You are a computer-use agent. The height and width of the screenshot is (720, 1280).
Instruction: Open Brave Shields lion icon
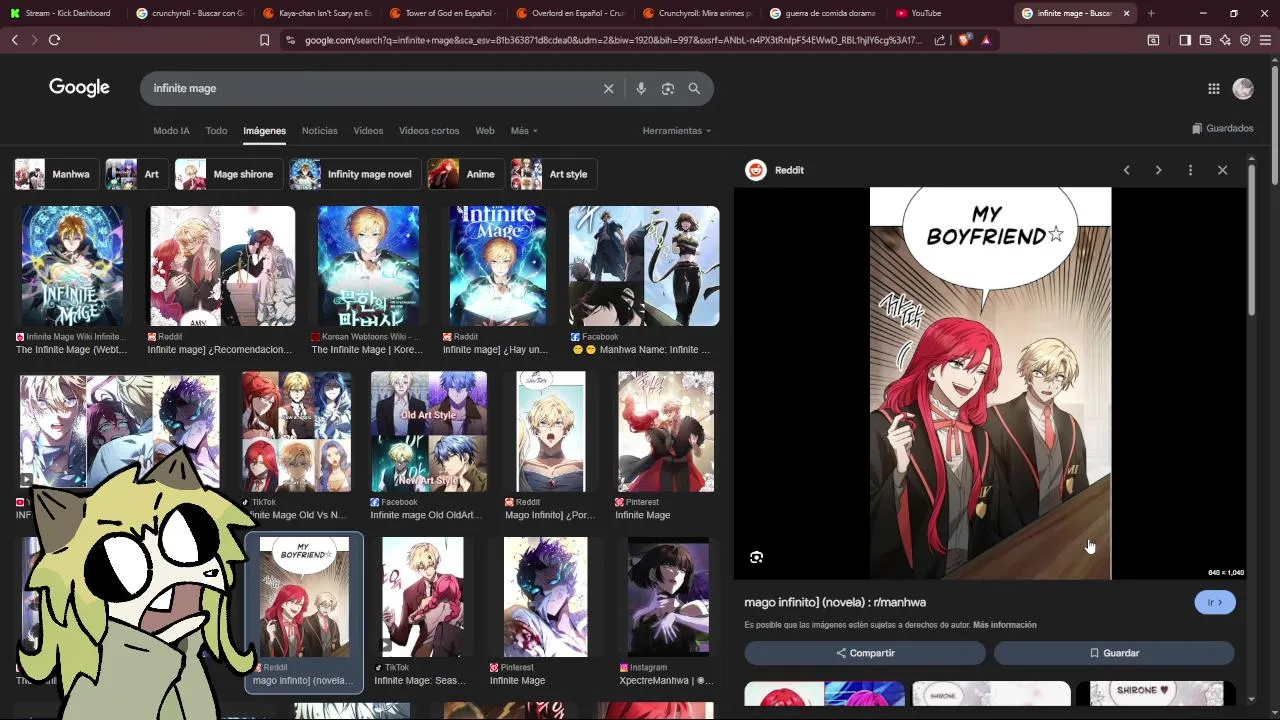[964, 40]
